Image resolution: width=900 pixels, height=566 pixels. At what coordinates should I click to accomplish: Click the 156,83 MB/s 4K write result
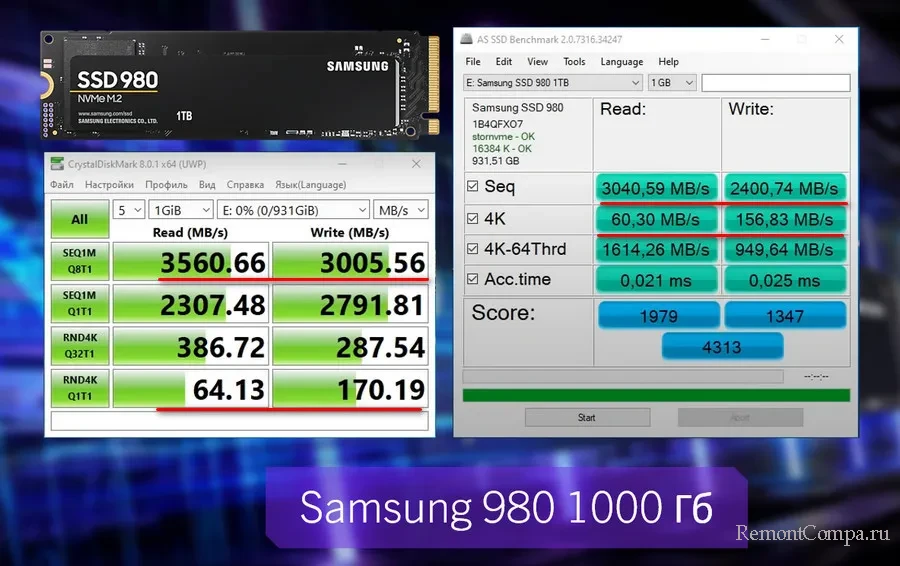pos(785,219)
